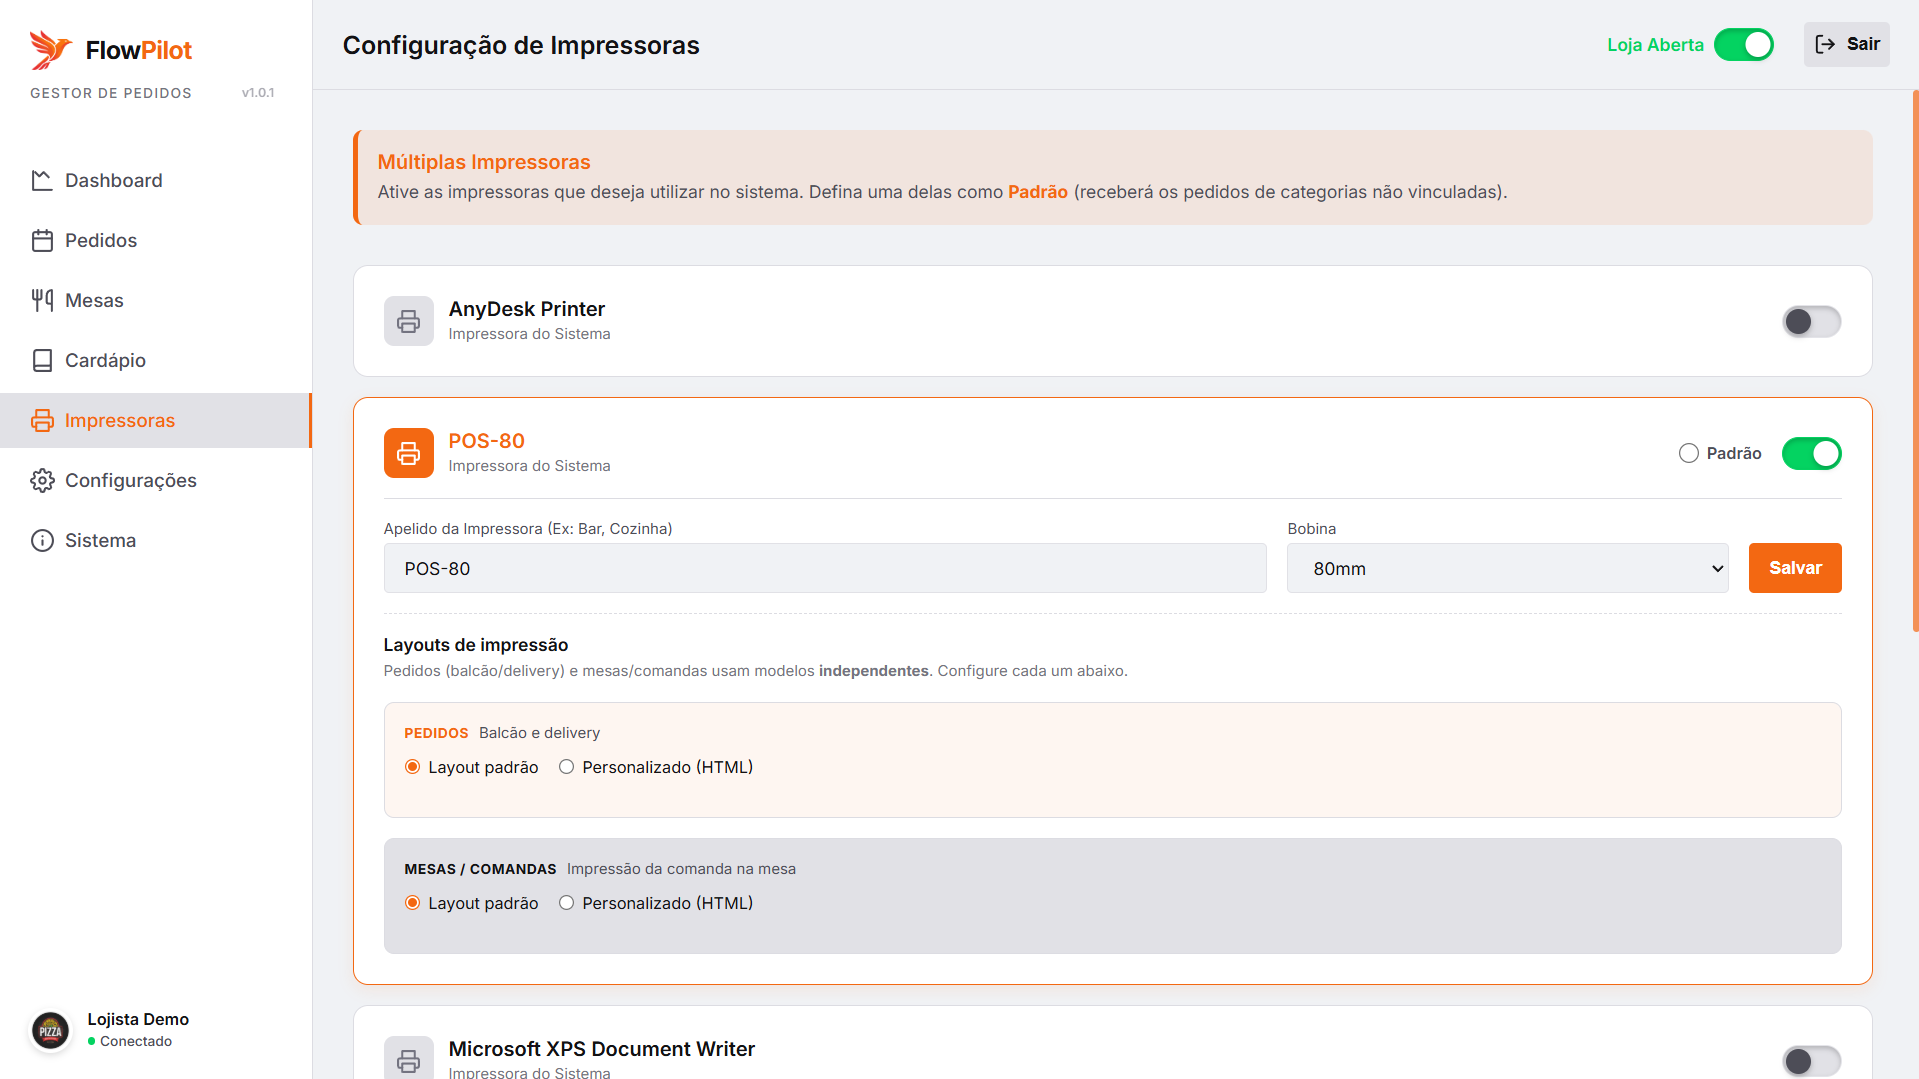Click the AnyDesk Printer icon
Image resolution: width=1919 pixels, height=1079 pixels.
(408, 321)
